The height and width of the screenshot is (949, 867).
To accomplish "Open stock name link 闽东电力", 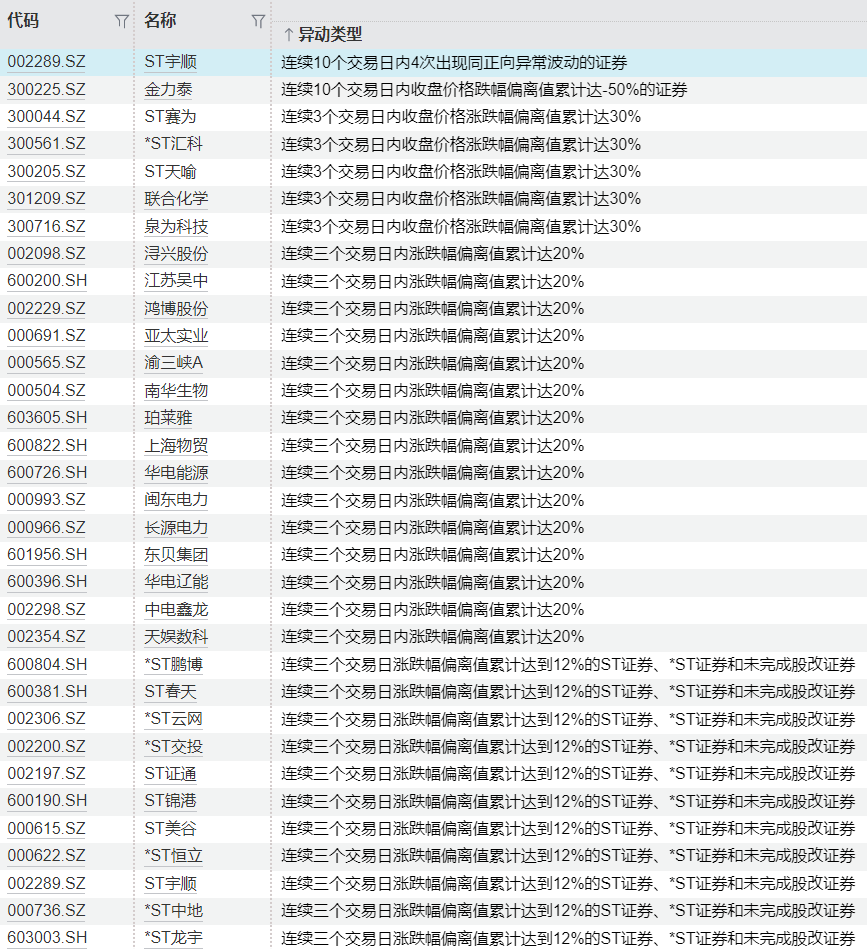I will click(176, 500).
